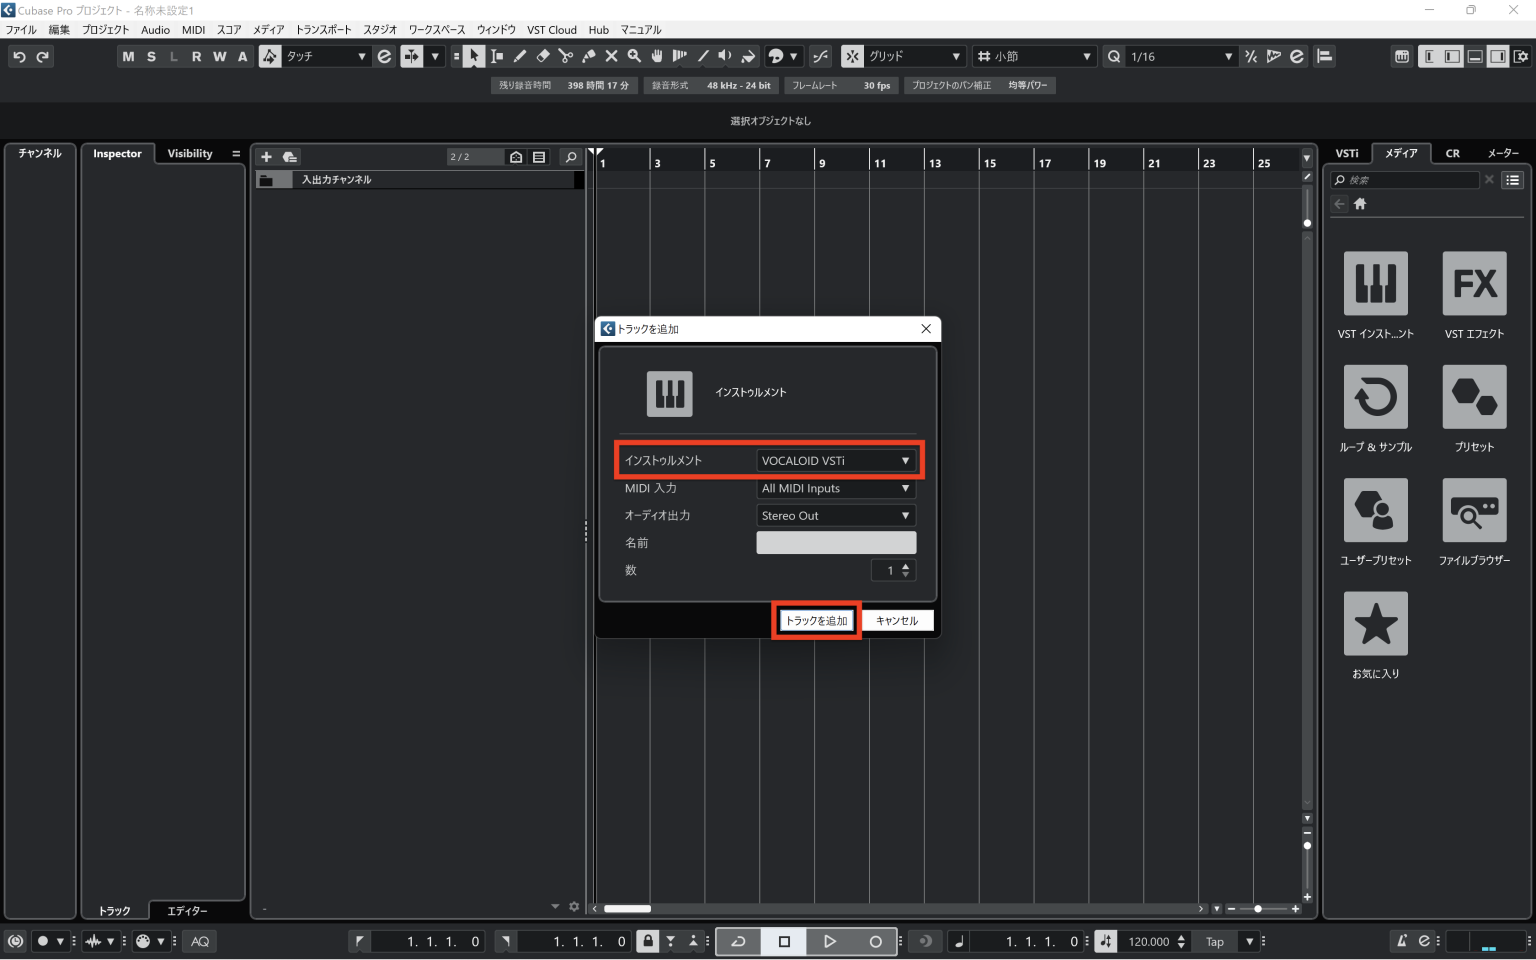Adjust the horizontal zoom slider at bottom right
The image size is (1536, 960).
[x=1258, y=908]
